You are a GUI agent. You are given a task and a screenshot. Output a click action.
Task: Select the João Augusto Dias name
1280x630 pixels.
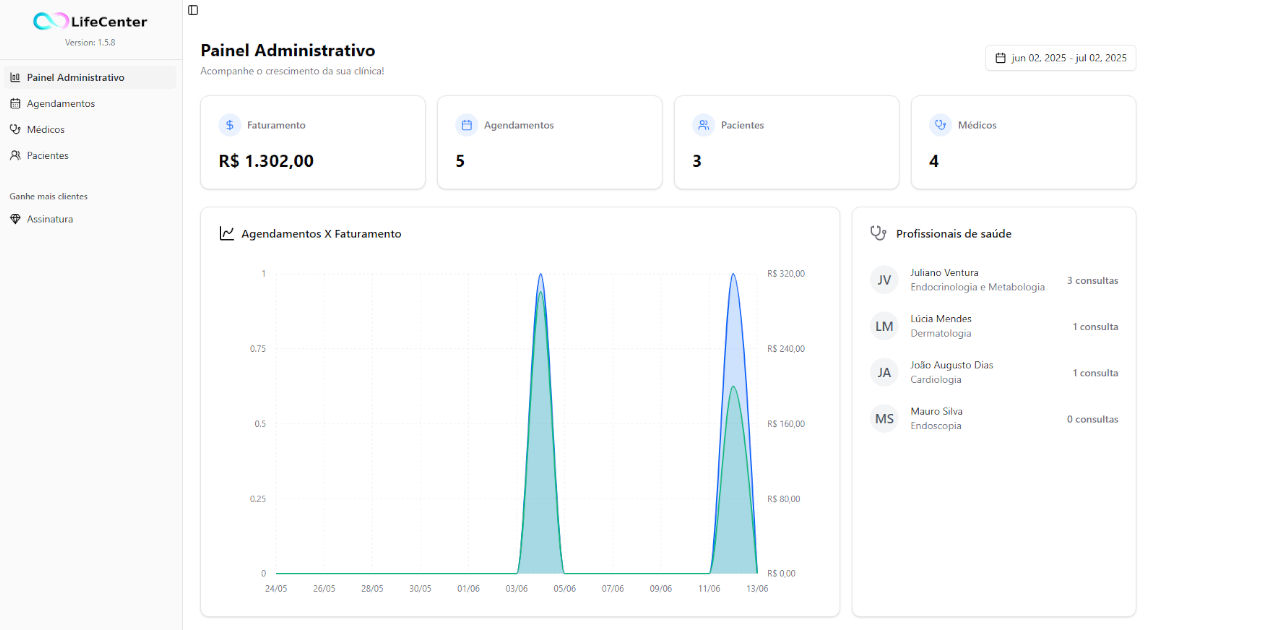coord(952,365)
